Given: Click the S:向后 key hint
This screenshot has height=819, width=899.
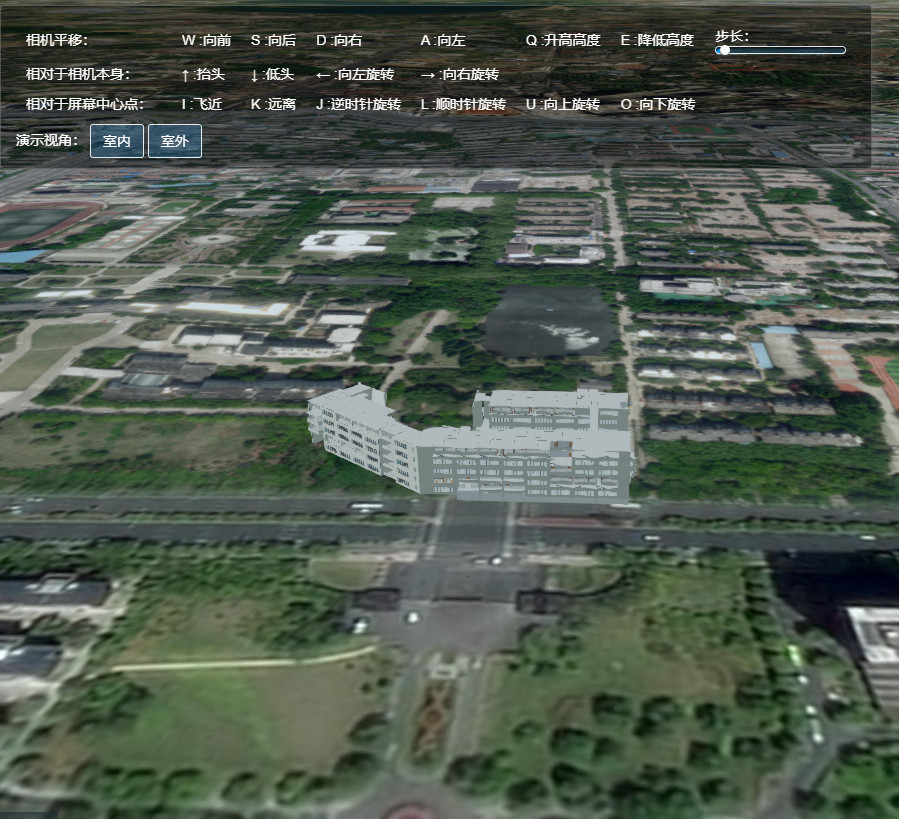Looking at the screenshot, I should click(x=273, y=40).
